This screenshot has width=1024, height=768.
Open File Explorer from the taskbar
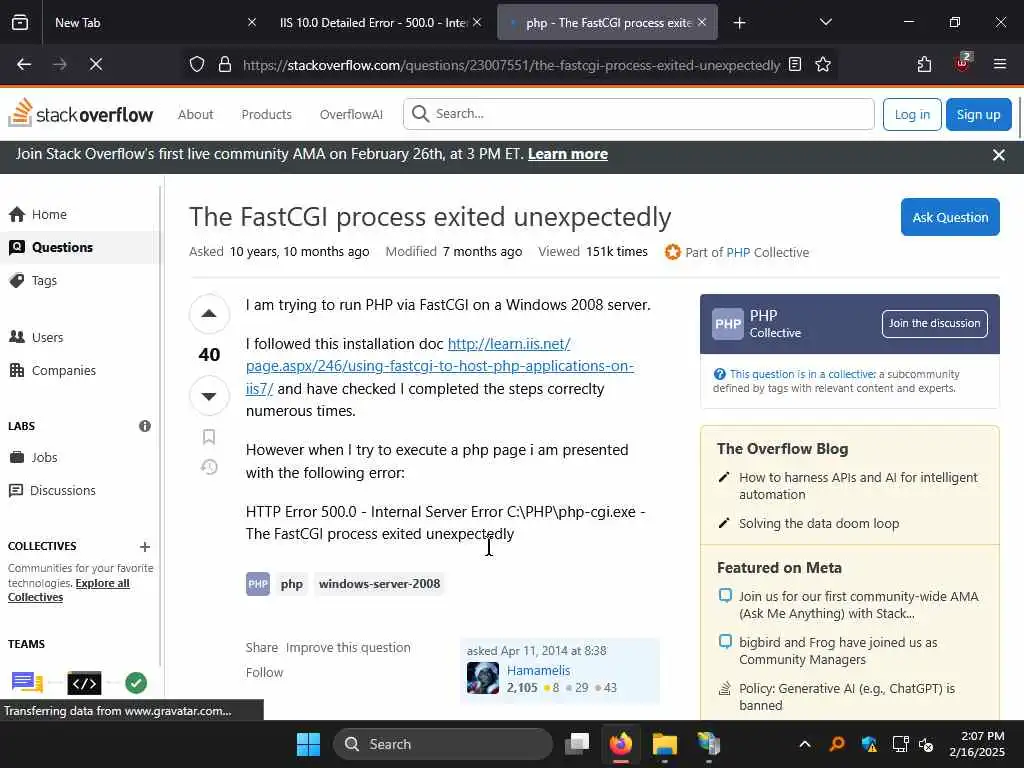pos(664,744)
